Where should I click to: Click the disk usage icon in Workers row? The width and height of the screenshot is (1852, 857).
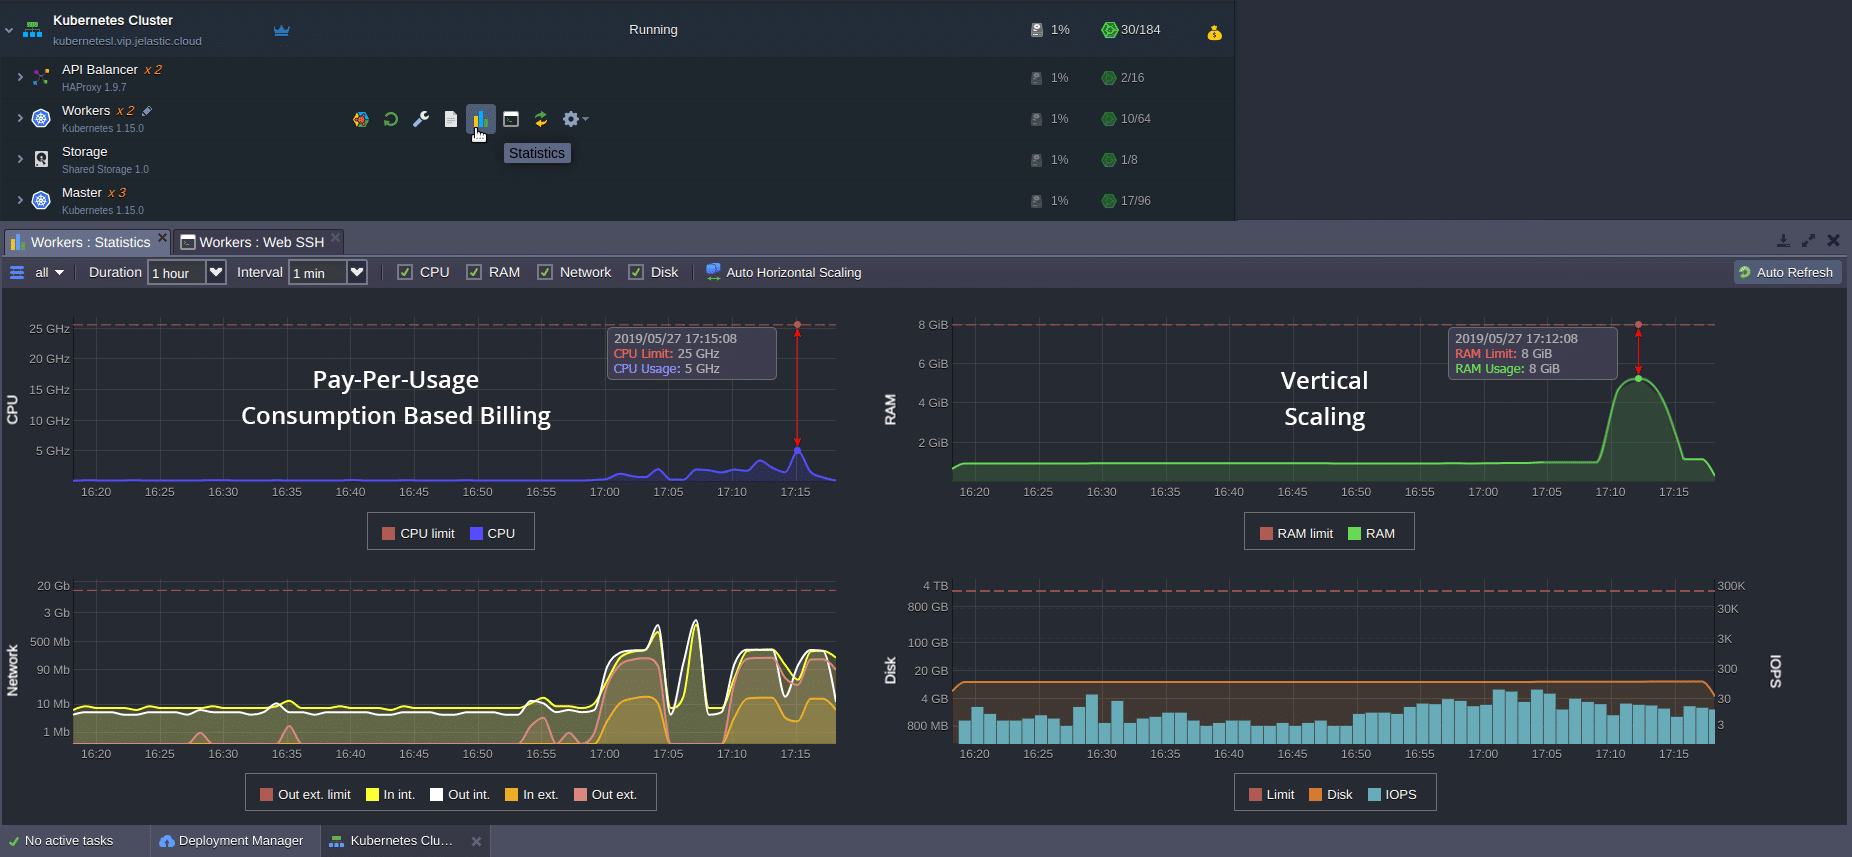(1037, 119)
